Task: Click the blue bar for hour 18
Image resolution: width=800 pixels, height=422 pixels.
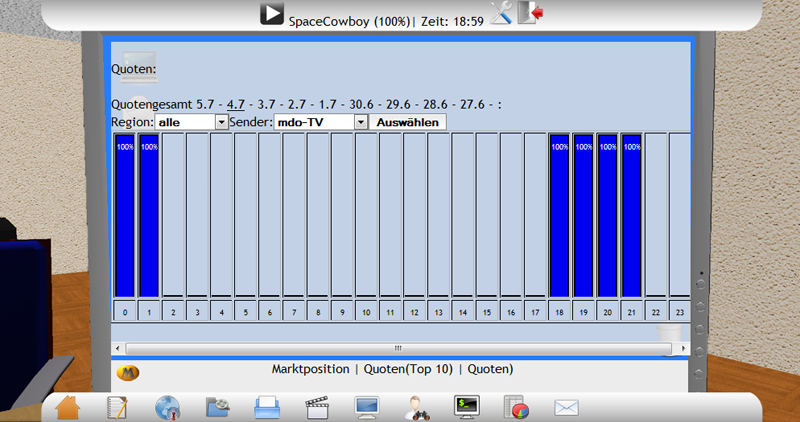Action: [x=559, y=215]
